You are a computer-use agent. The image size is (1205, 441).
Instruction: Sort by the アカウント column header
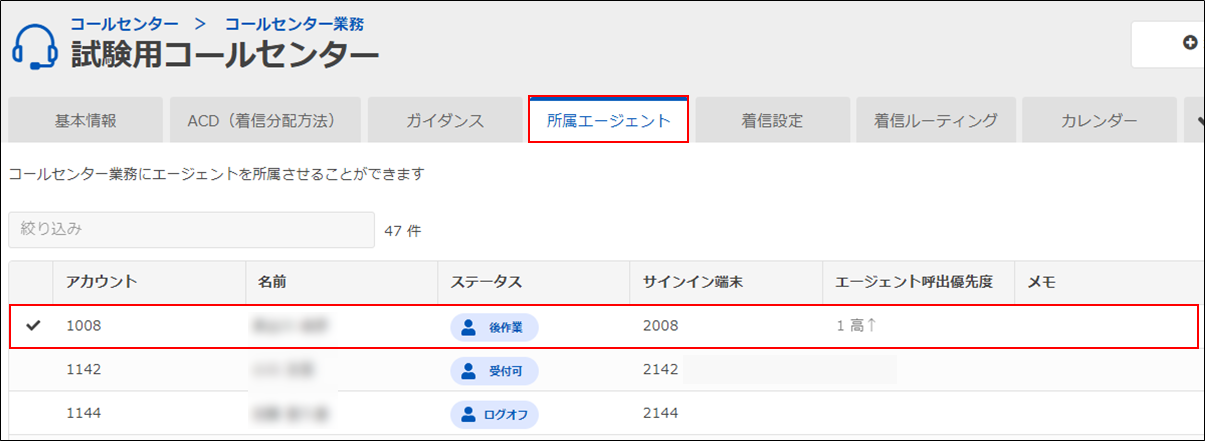[101, 283]
